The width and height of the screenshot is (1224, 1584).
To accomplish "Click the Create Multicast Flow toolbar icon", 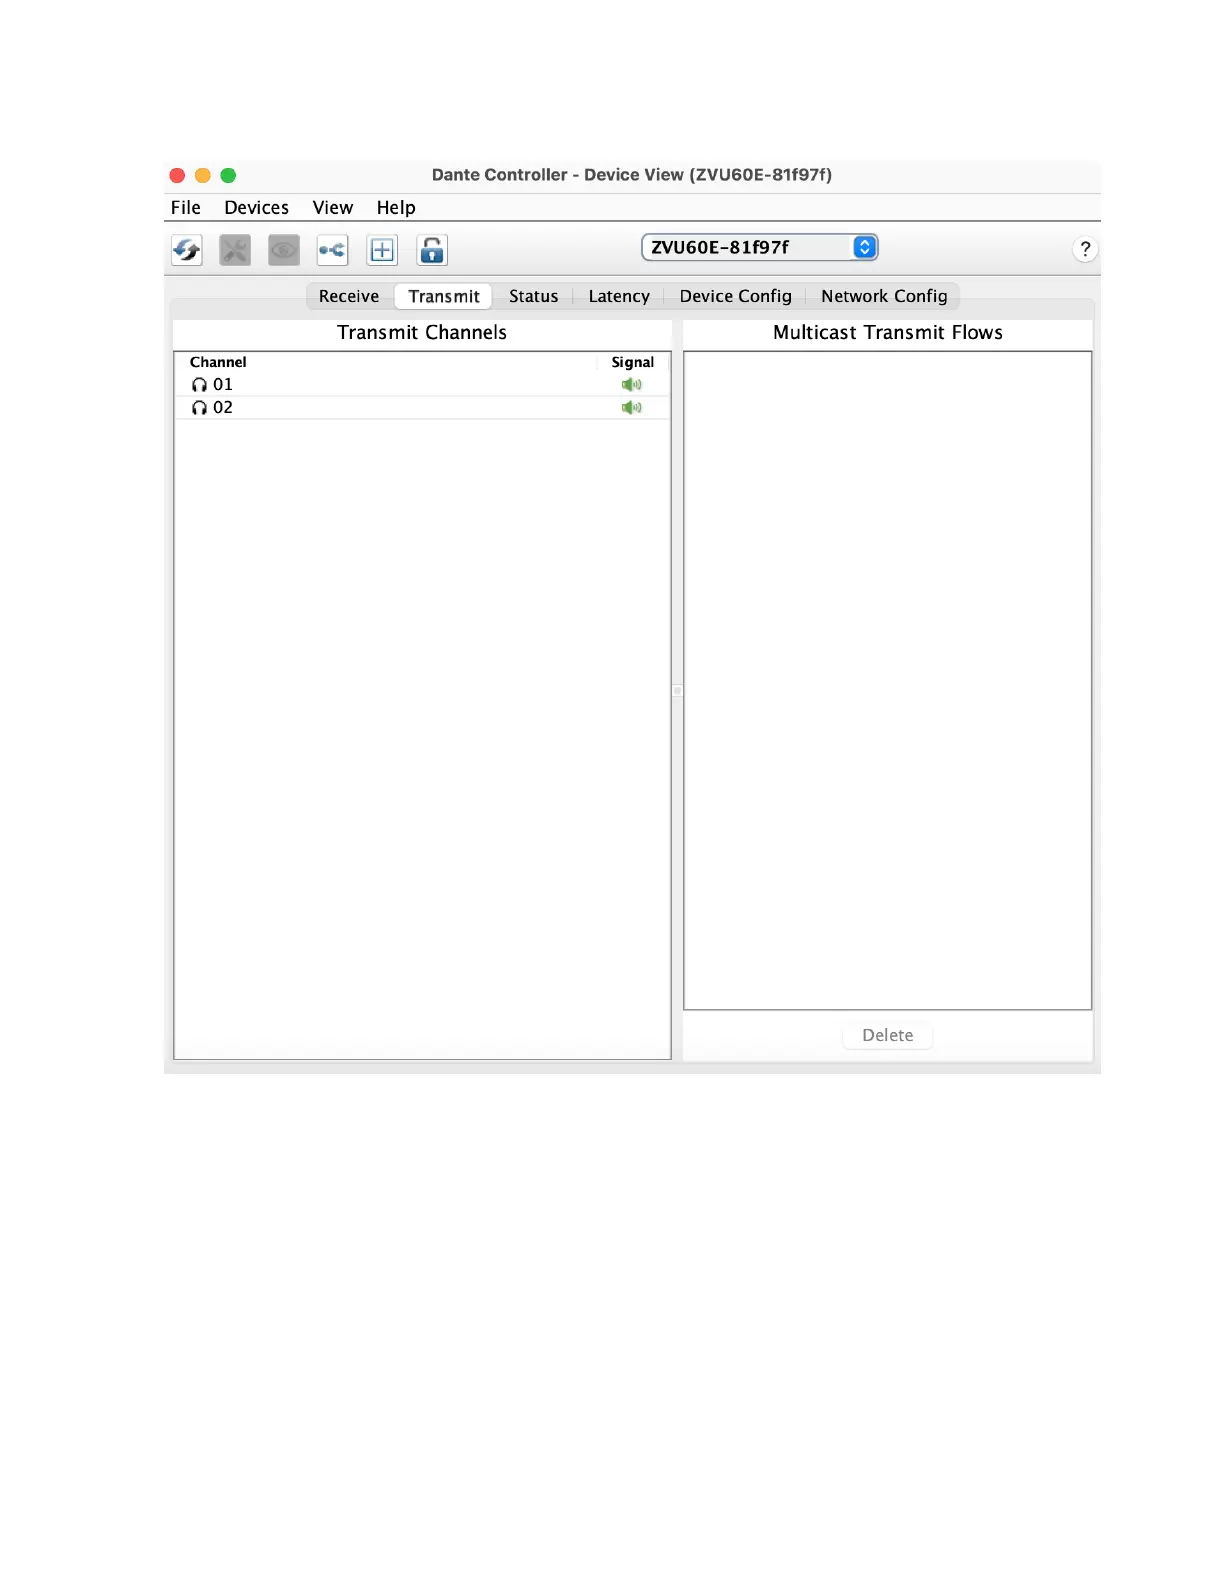I will 333,250.
